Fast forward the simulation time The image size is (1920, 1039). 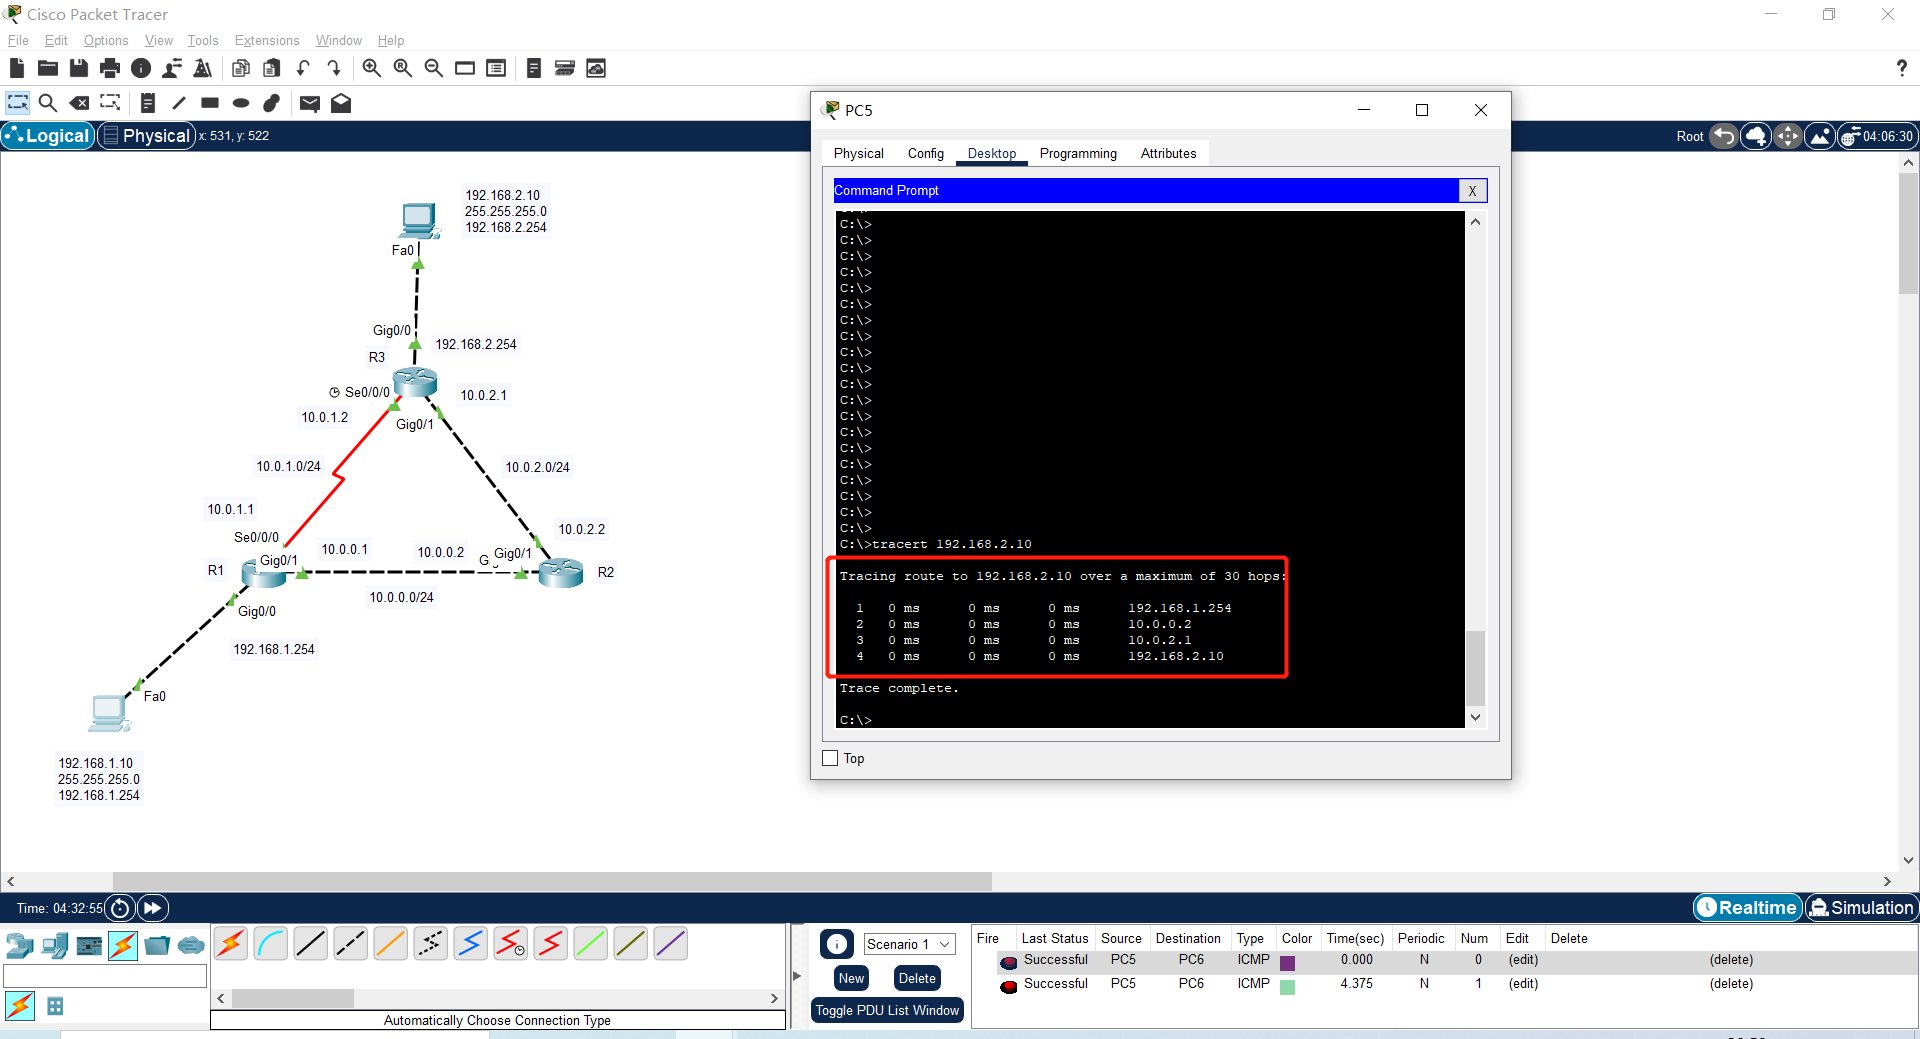153,908
